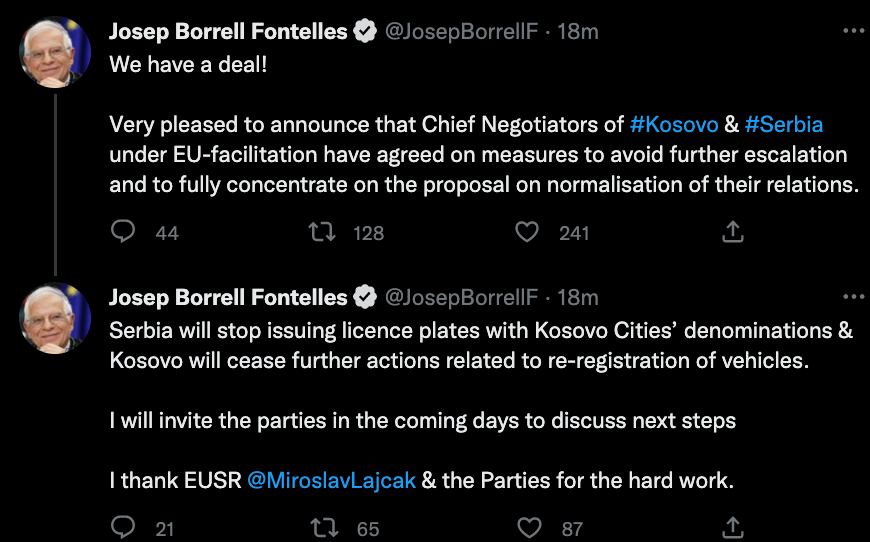Share the licence plates tweet

click(x=732, y=528)
